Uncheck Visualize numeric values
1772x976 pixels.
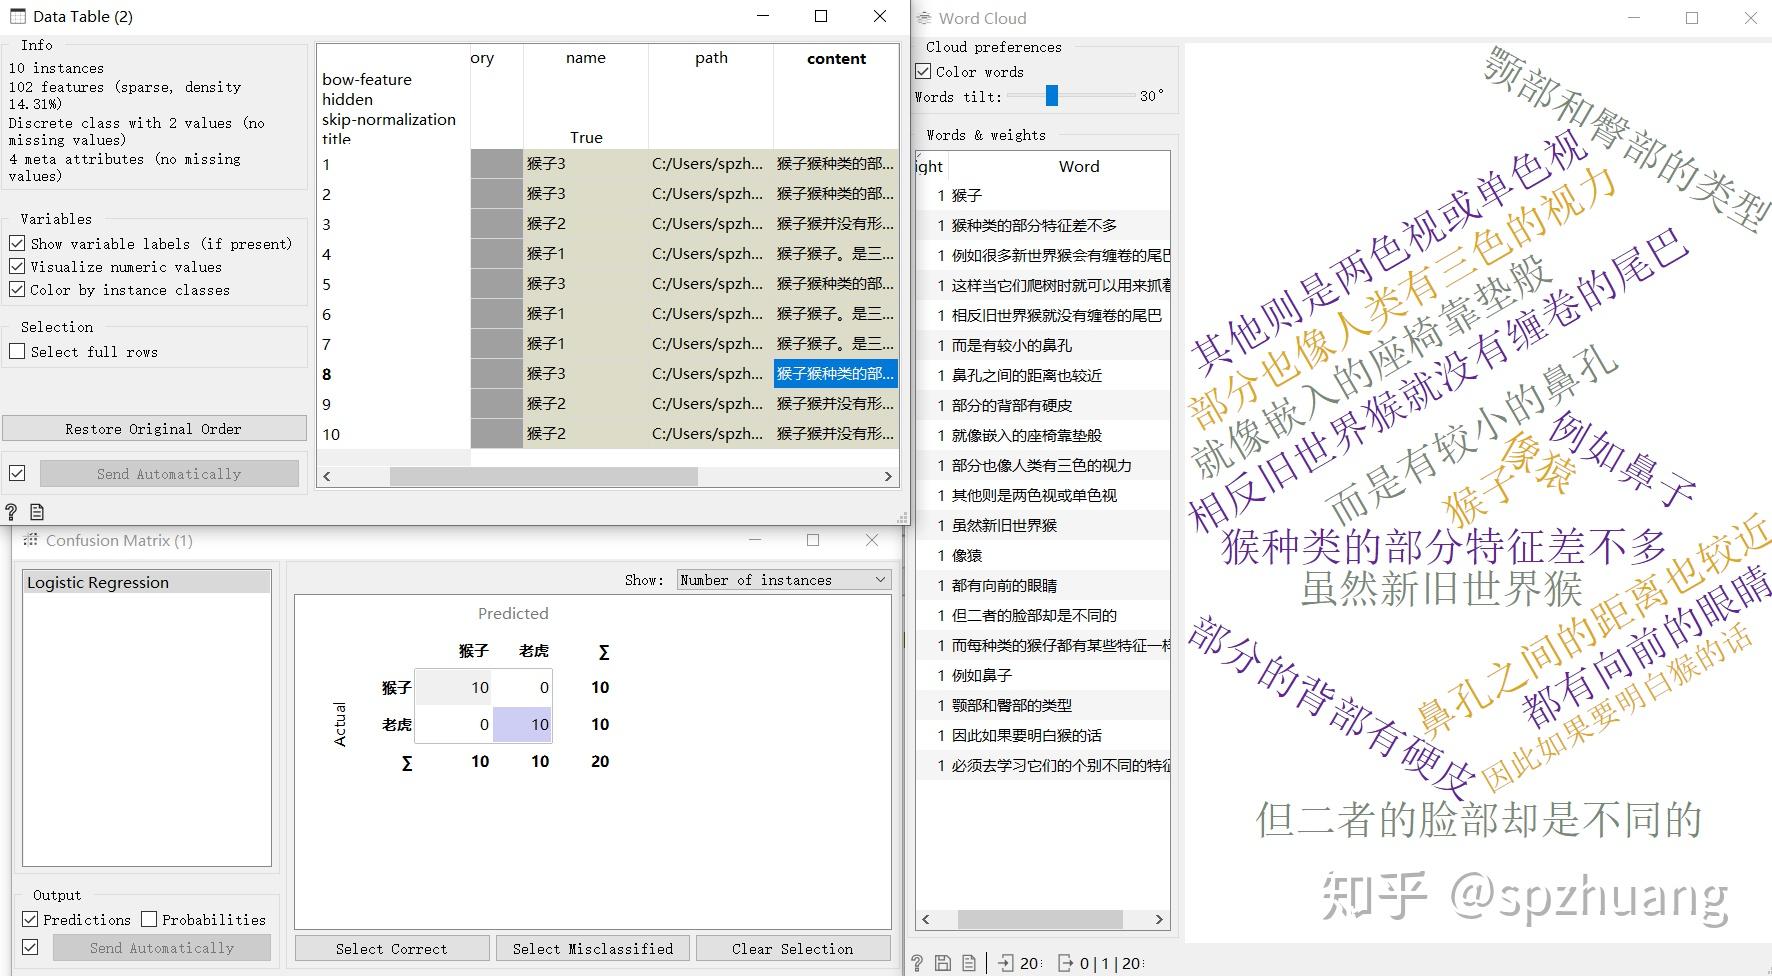click(17, 266)
